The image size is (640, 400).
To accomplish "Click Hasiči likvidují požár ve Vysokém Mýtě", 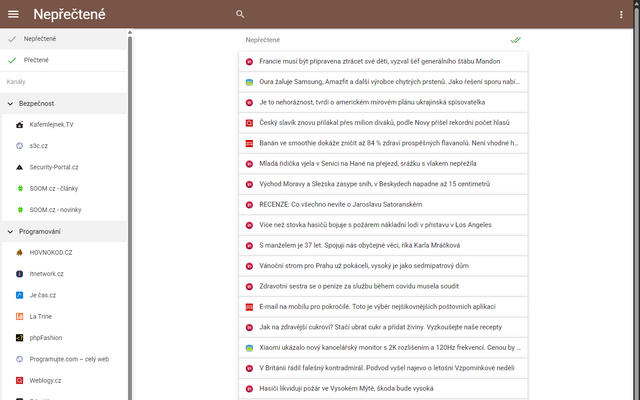I will 346,388.
